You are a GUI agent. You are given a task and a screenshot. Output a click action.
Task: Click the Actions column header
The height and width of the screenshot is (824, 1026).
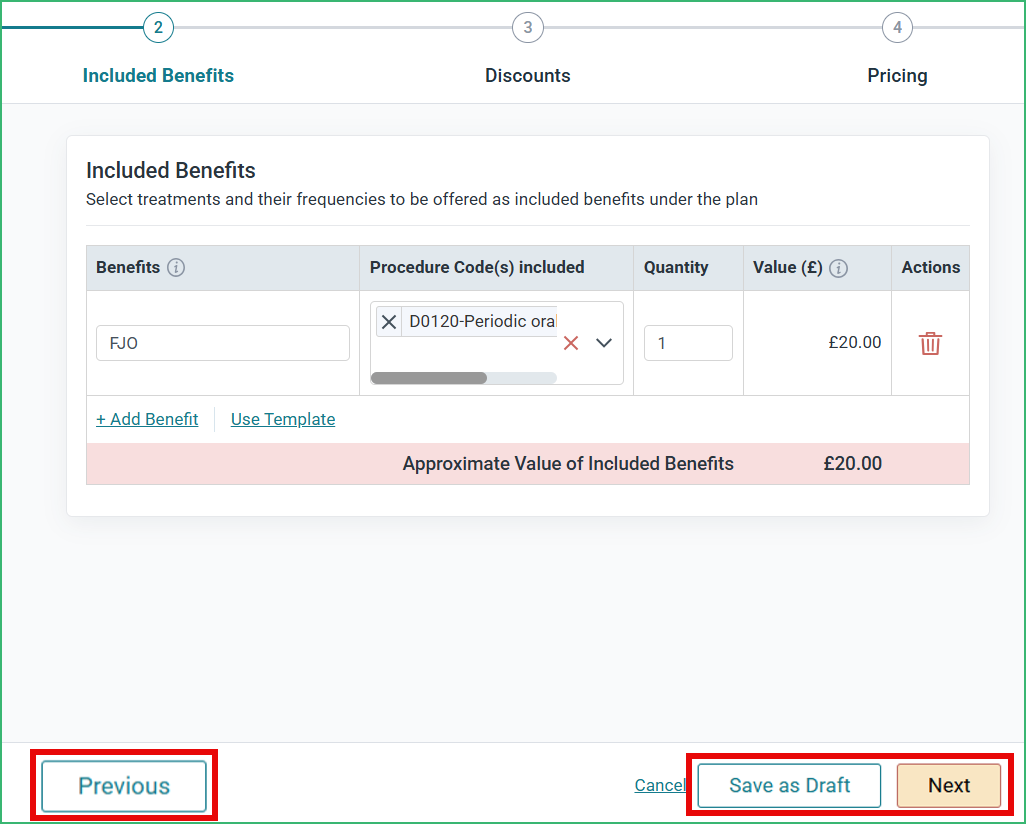tap(930, 268)
